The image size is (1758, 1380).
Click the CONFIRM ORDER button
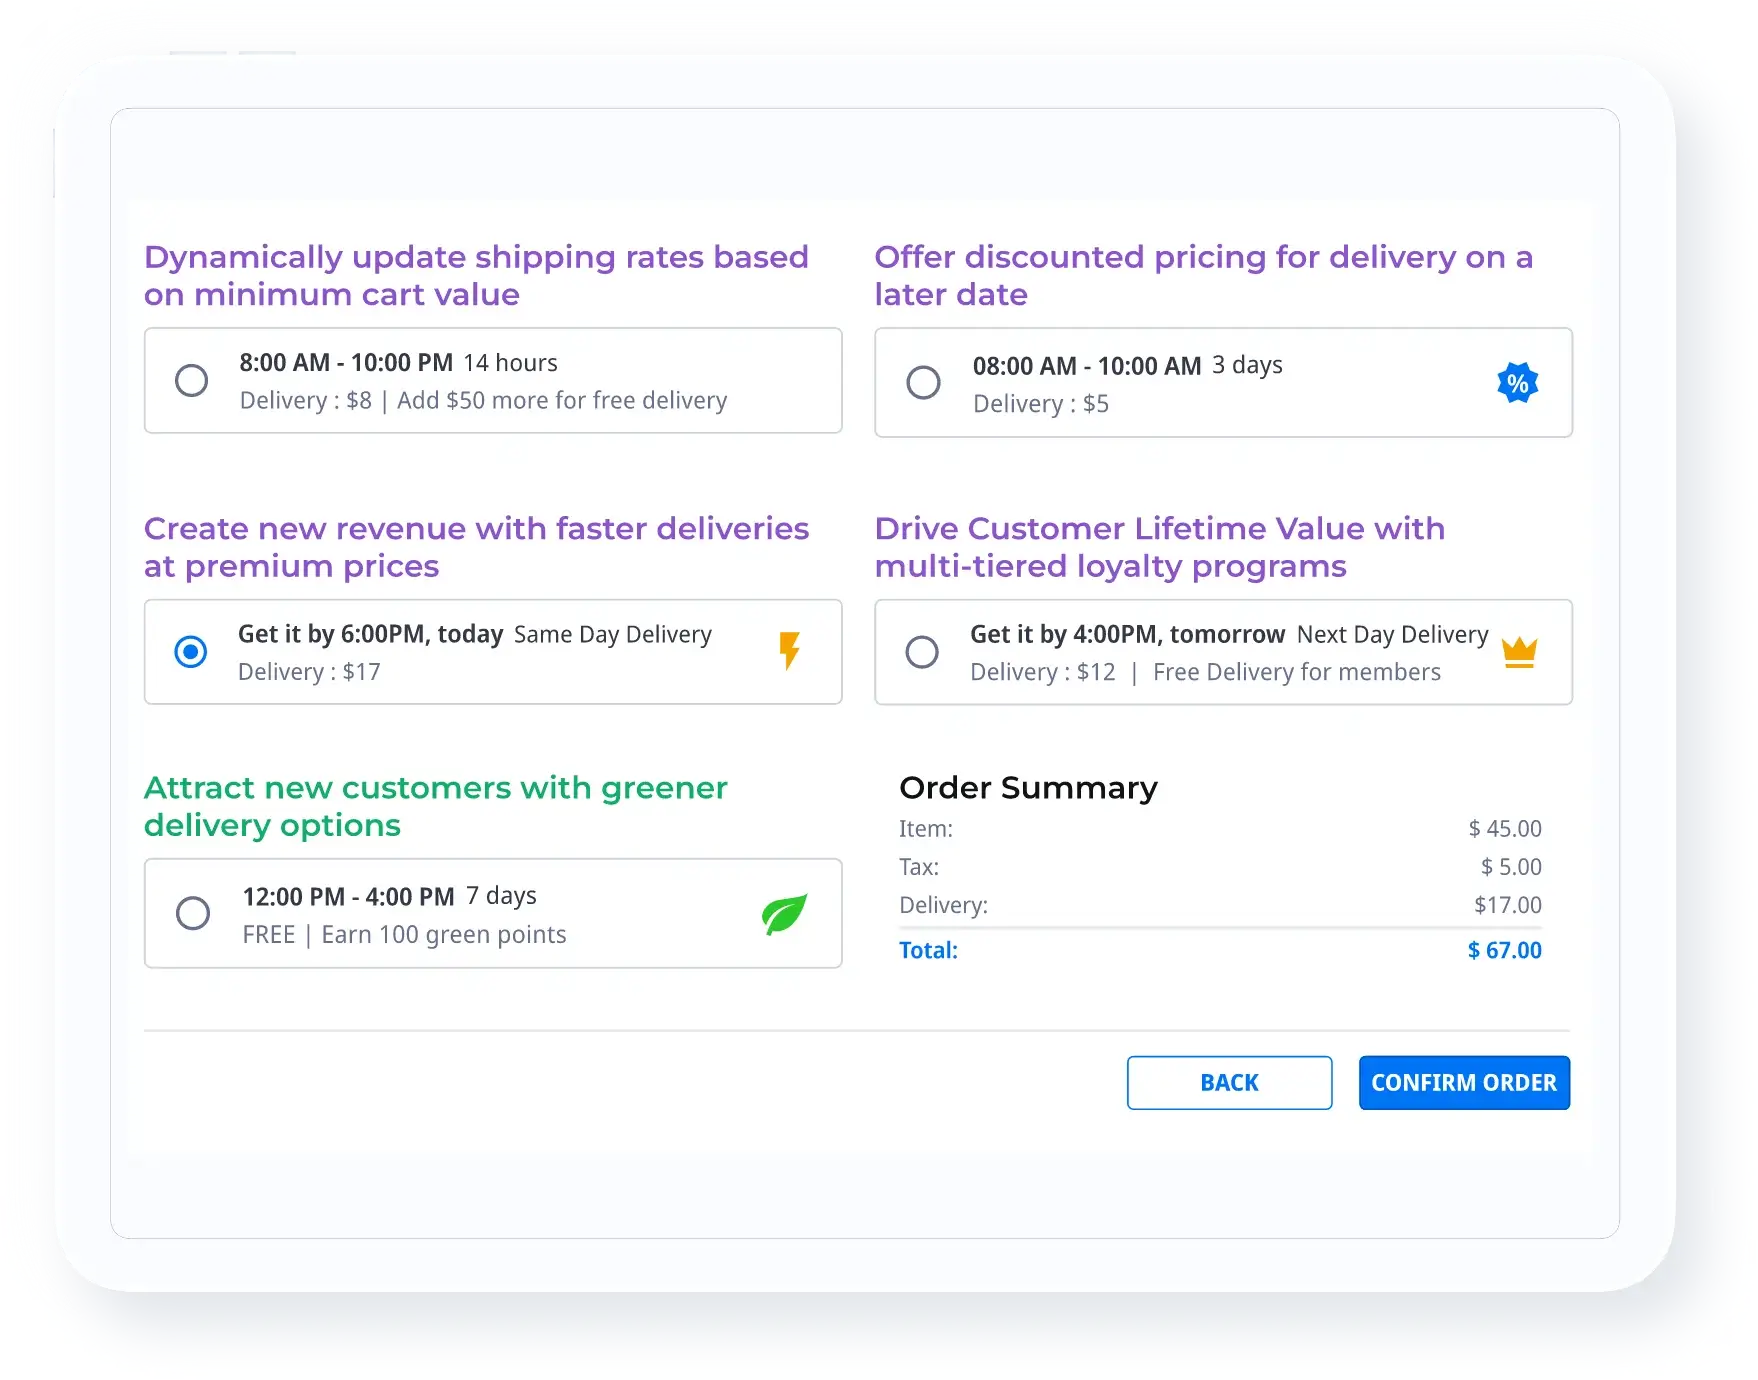point(1464,1082)
